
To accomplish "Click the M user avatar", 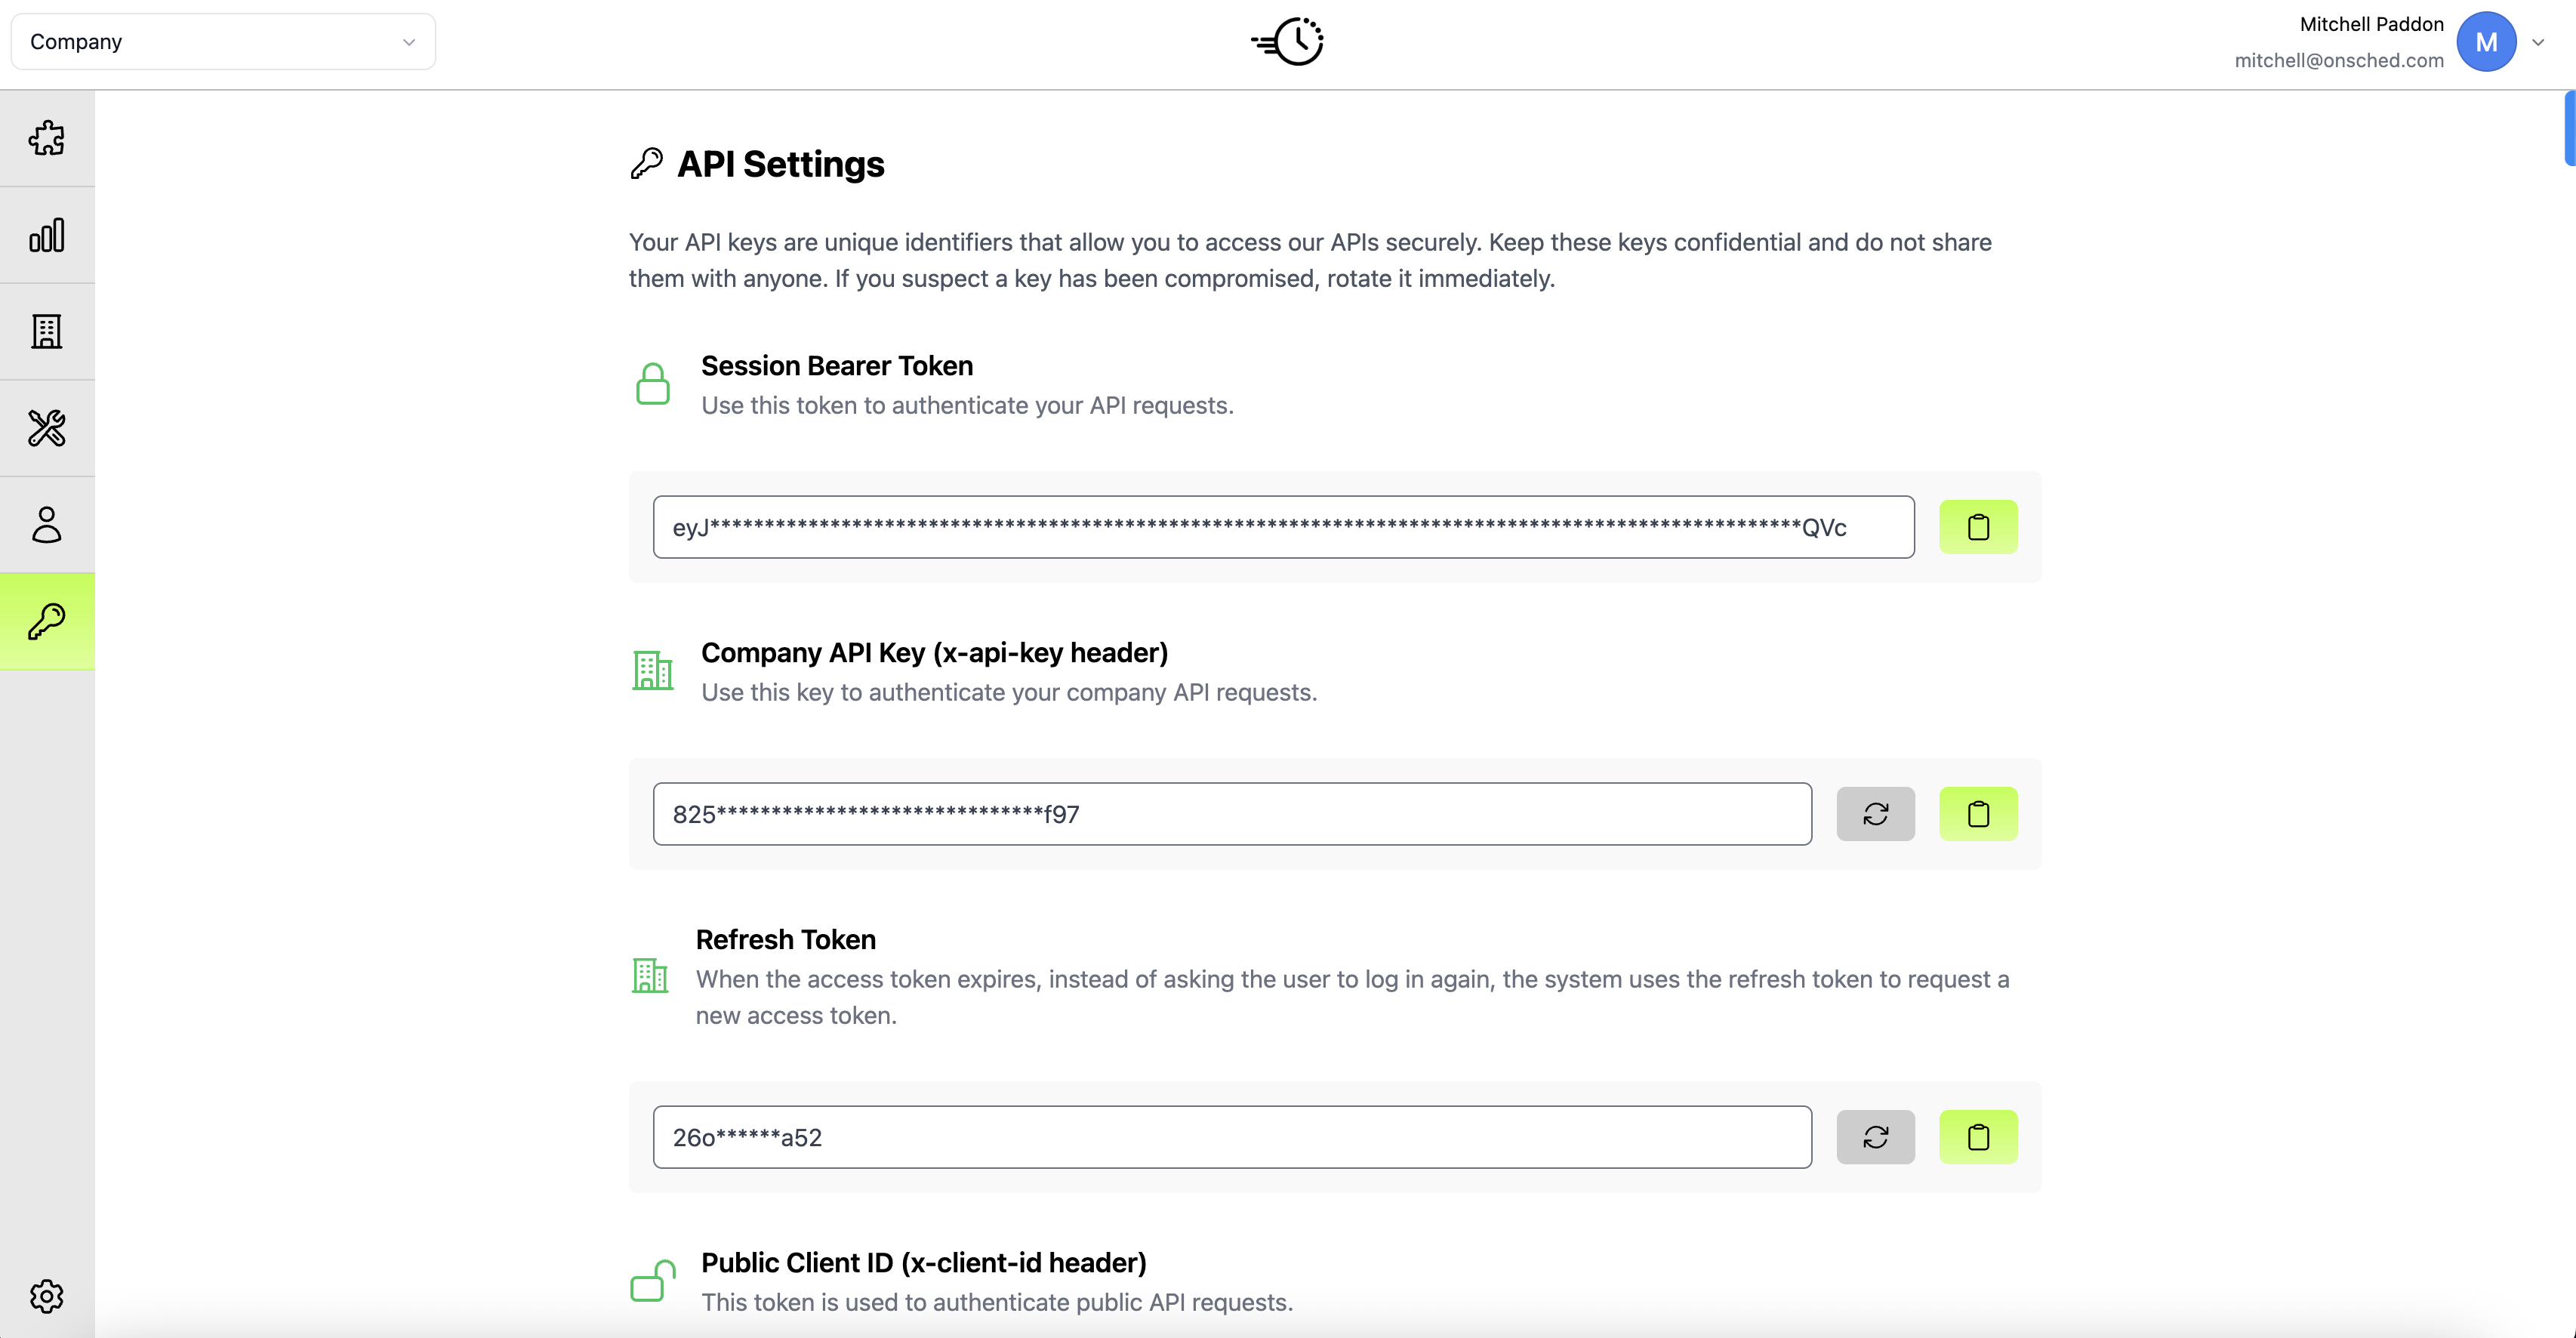I will pos(2486,42).
